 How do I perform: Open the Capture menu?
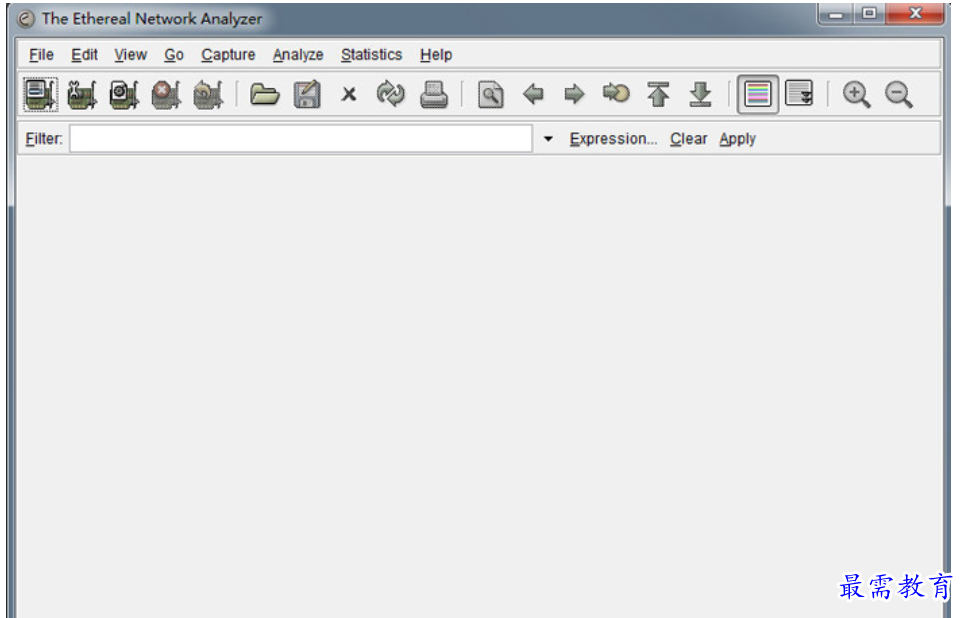228,55
